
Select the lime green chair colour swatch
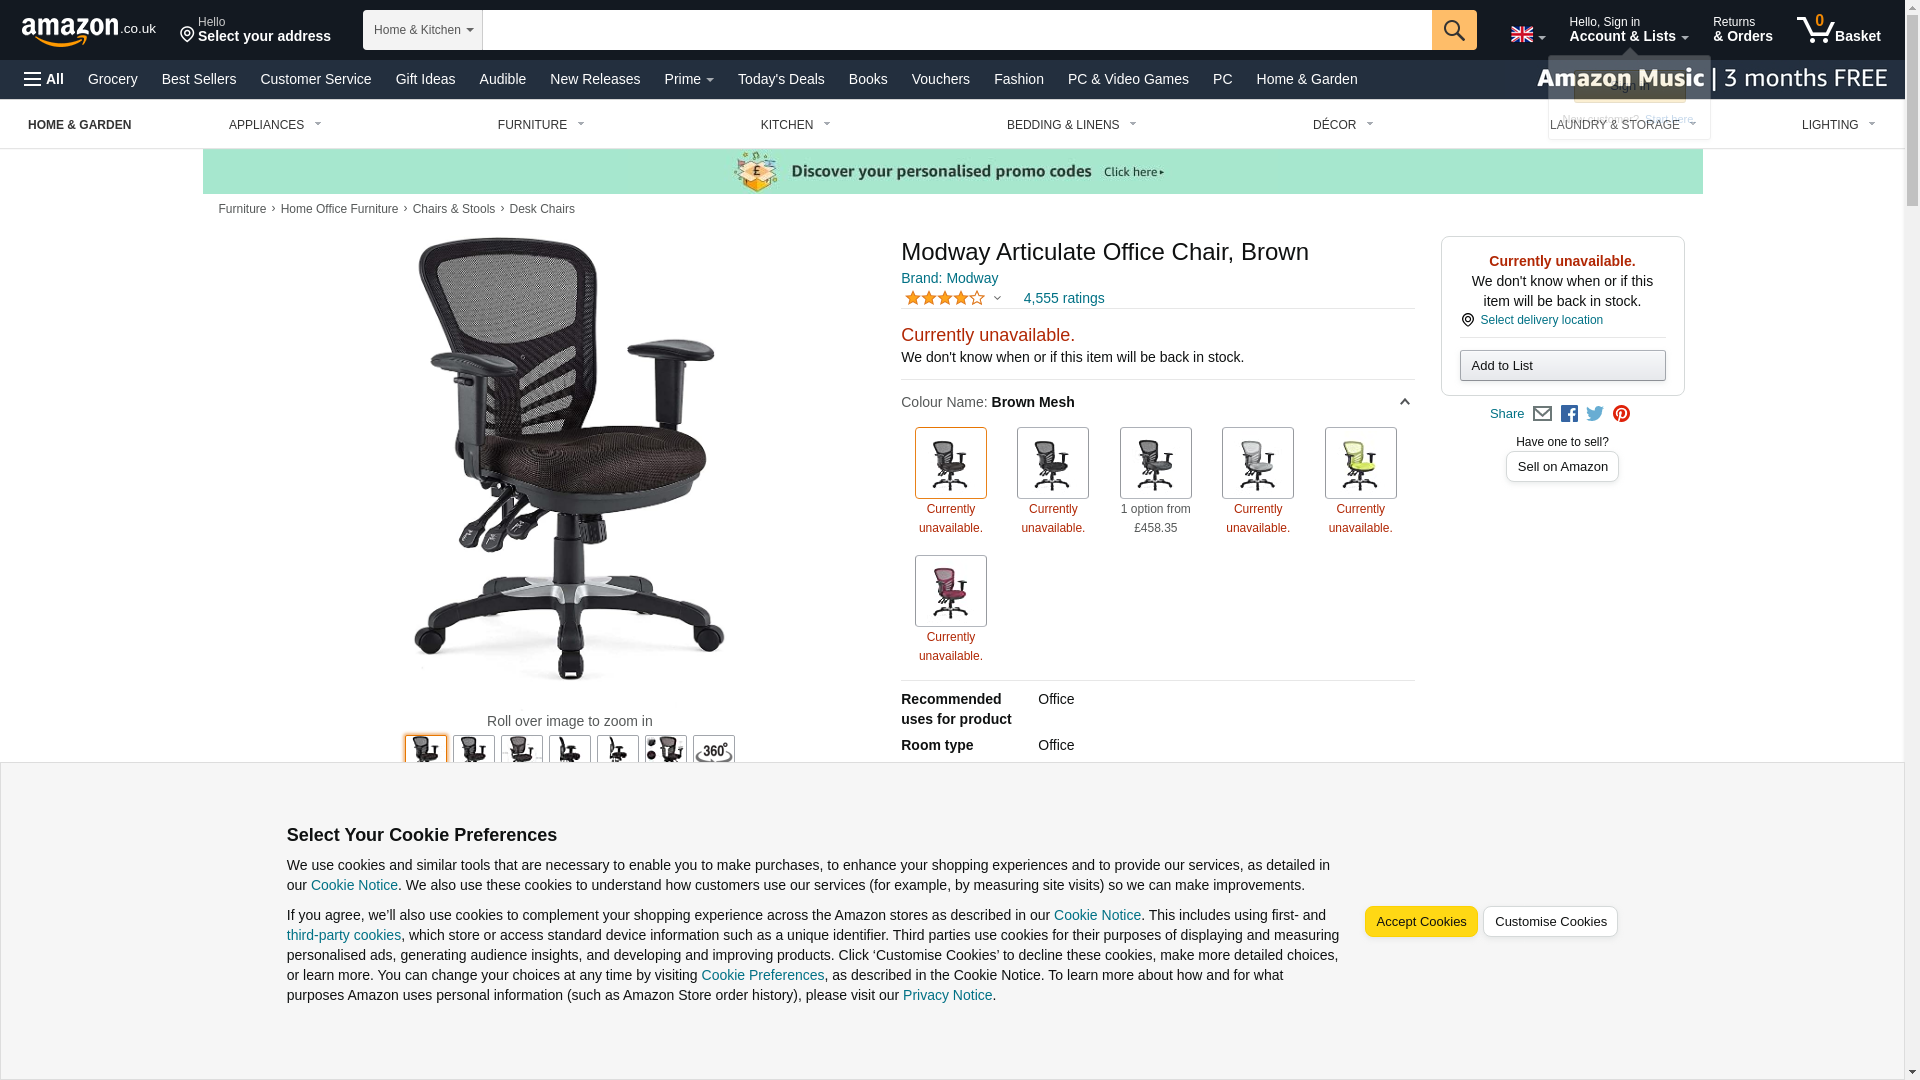(1360, 463)
